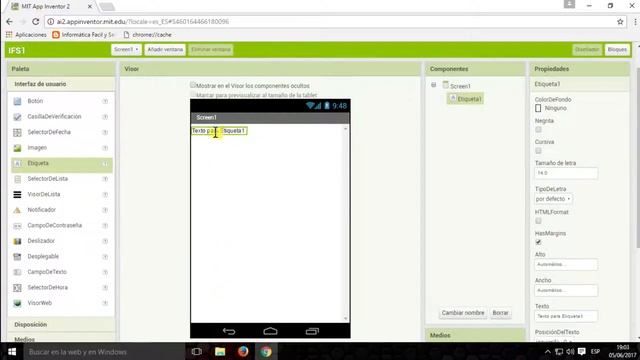Open help for Botón component
The height and width of the screenshot is (360, 640).
tap(105, 101)
